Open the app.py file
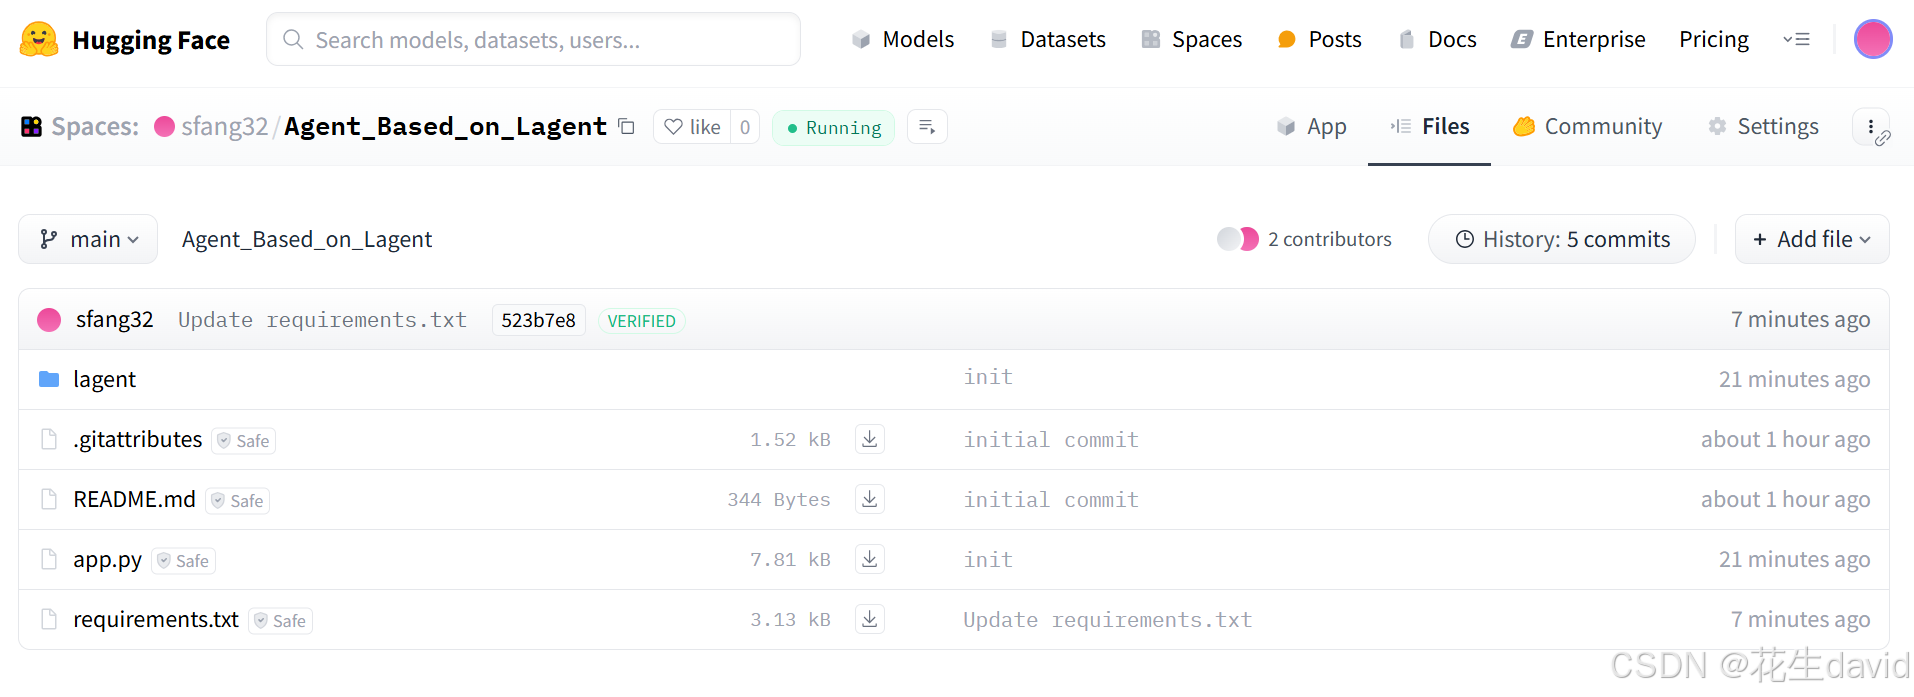Image resolution: width=1914 pixels, height=697 pixels. [x=107, y=560]
